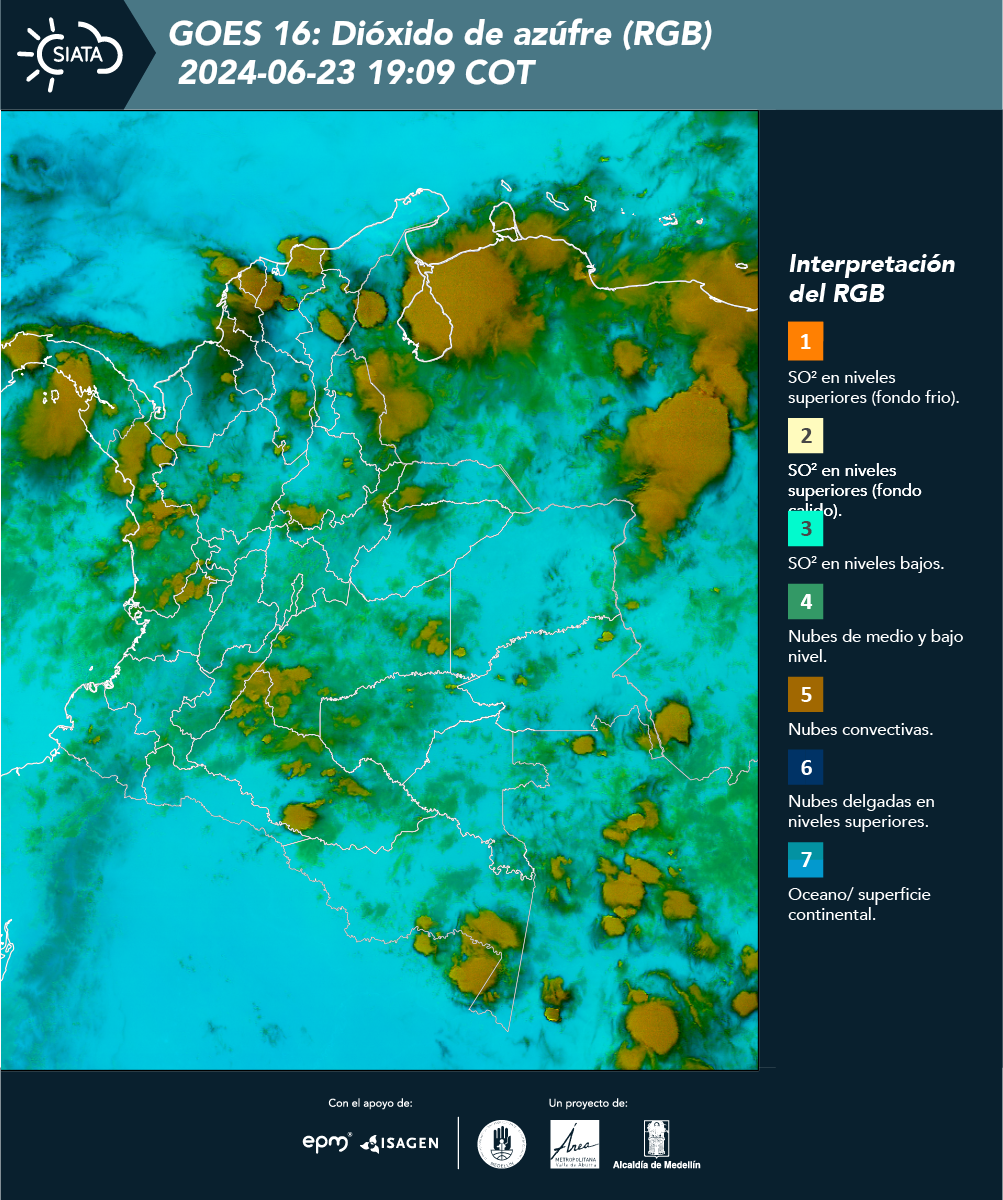Viewport: 1003px width, 1200px height.
Task: Click the GOES 16 satellite map image
Action: click(x=380, y=589)
